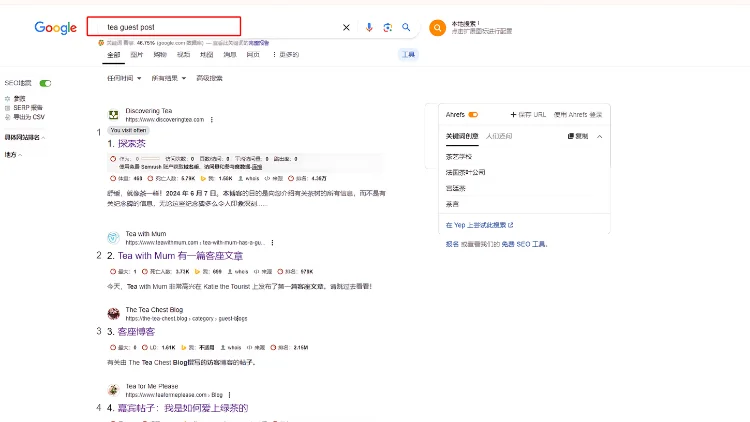Viewport: 750px width, 422px height.
Task: Click the Tea for Me Please favicon
Action: click(113, 389)
